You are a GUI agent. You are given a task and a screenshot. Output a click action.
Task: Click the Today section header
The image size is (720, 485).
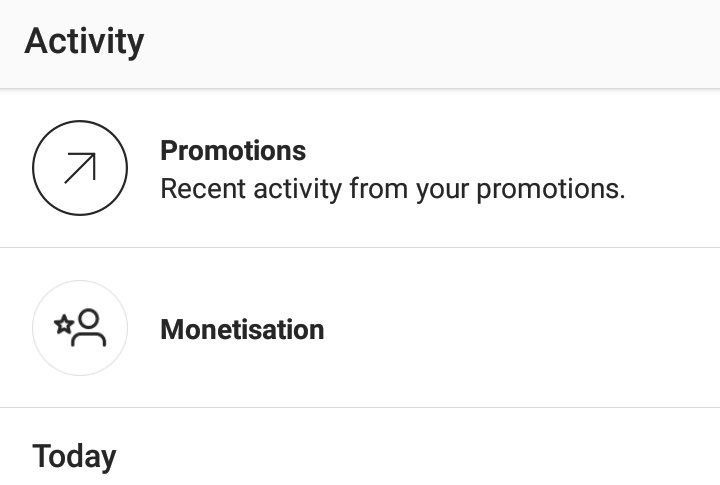pyautogui.click(x=74, y=457)
